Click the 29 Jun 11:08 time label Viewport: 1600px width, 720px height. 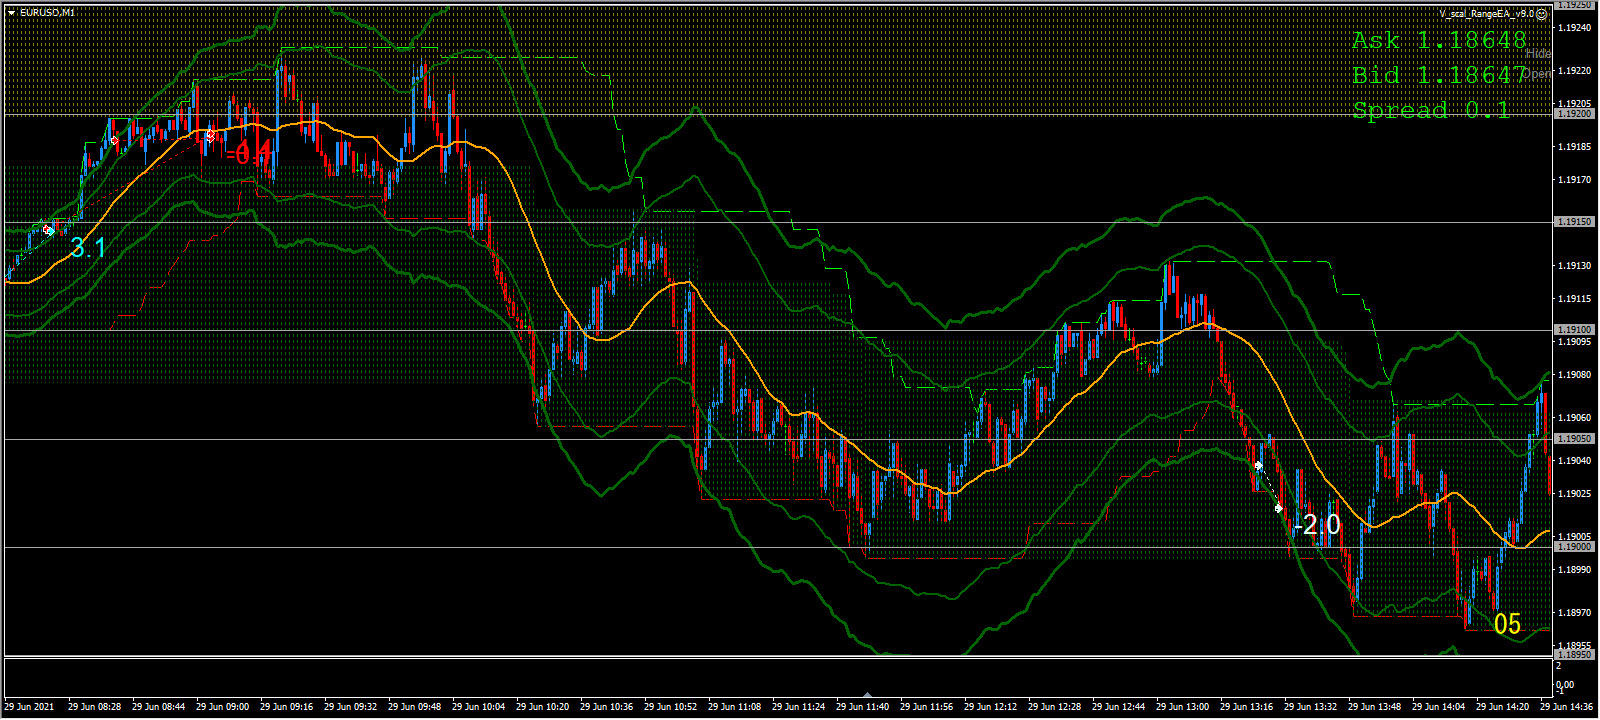734,707
